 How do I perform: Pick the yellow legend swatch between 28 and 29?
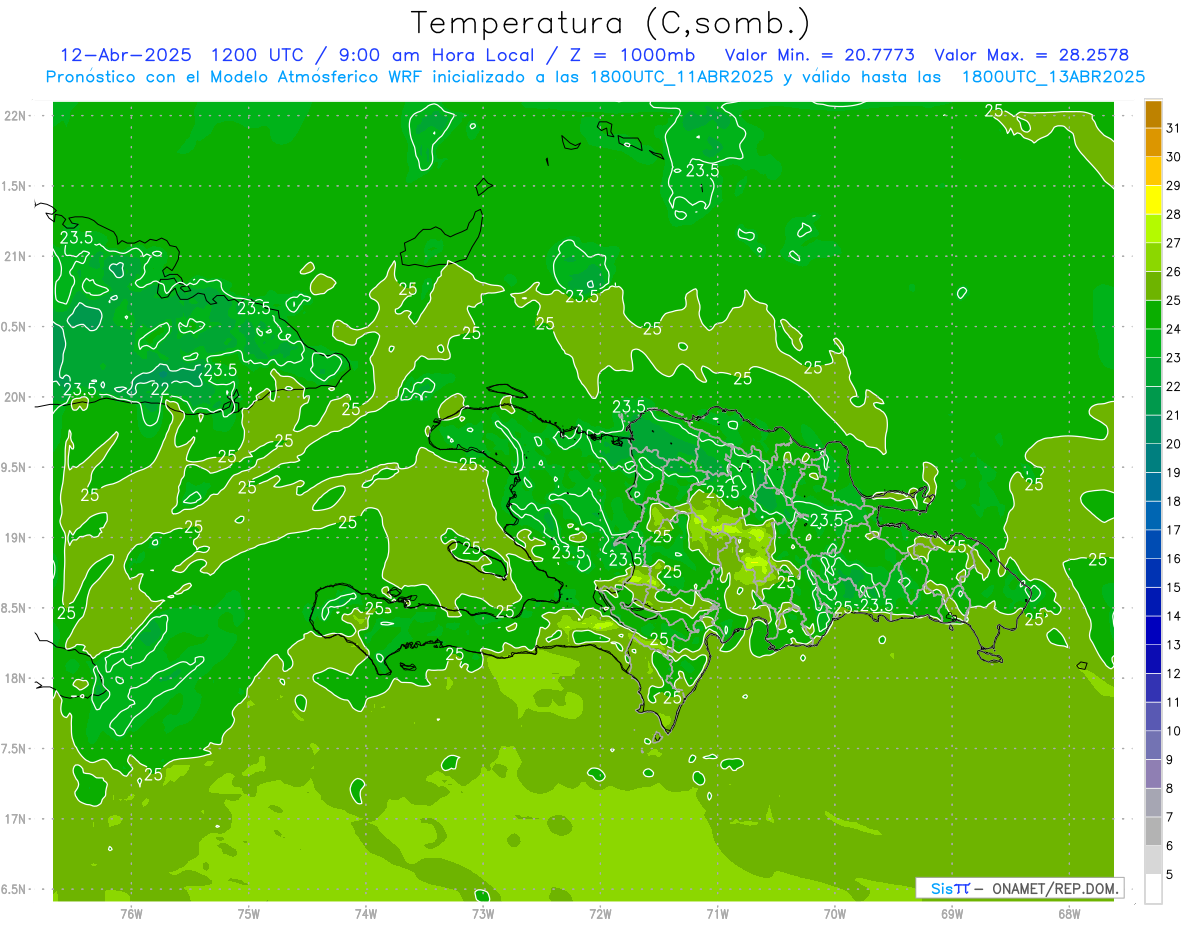[x=1153, y=200]
